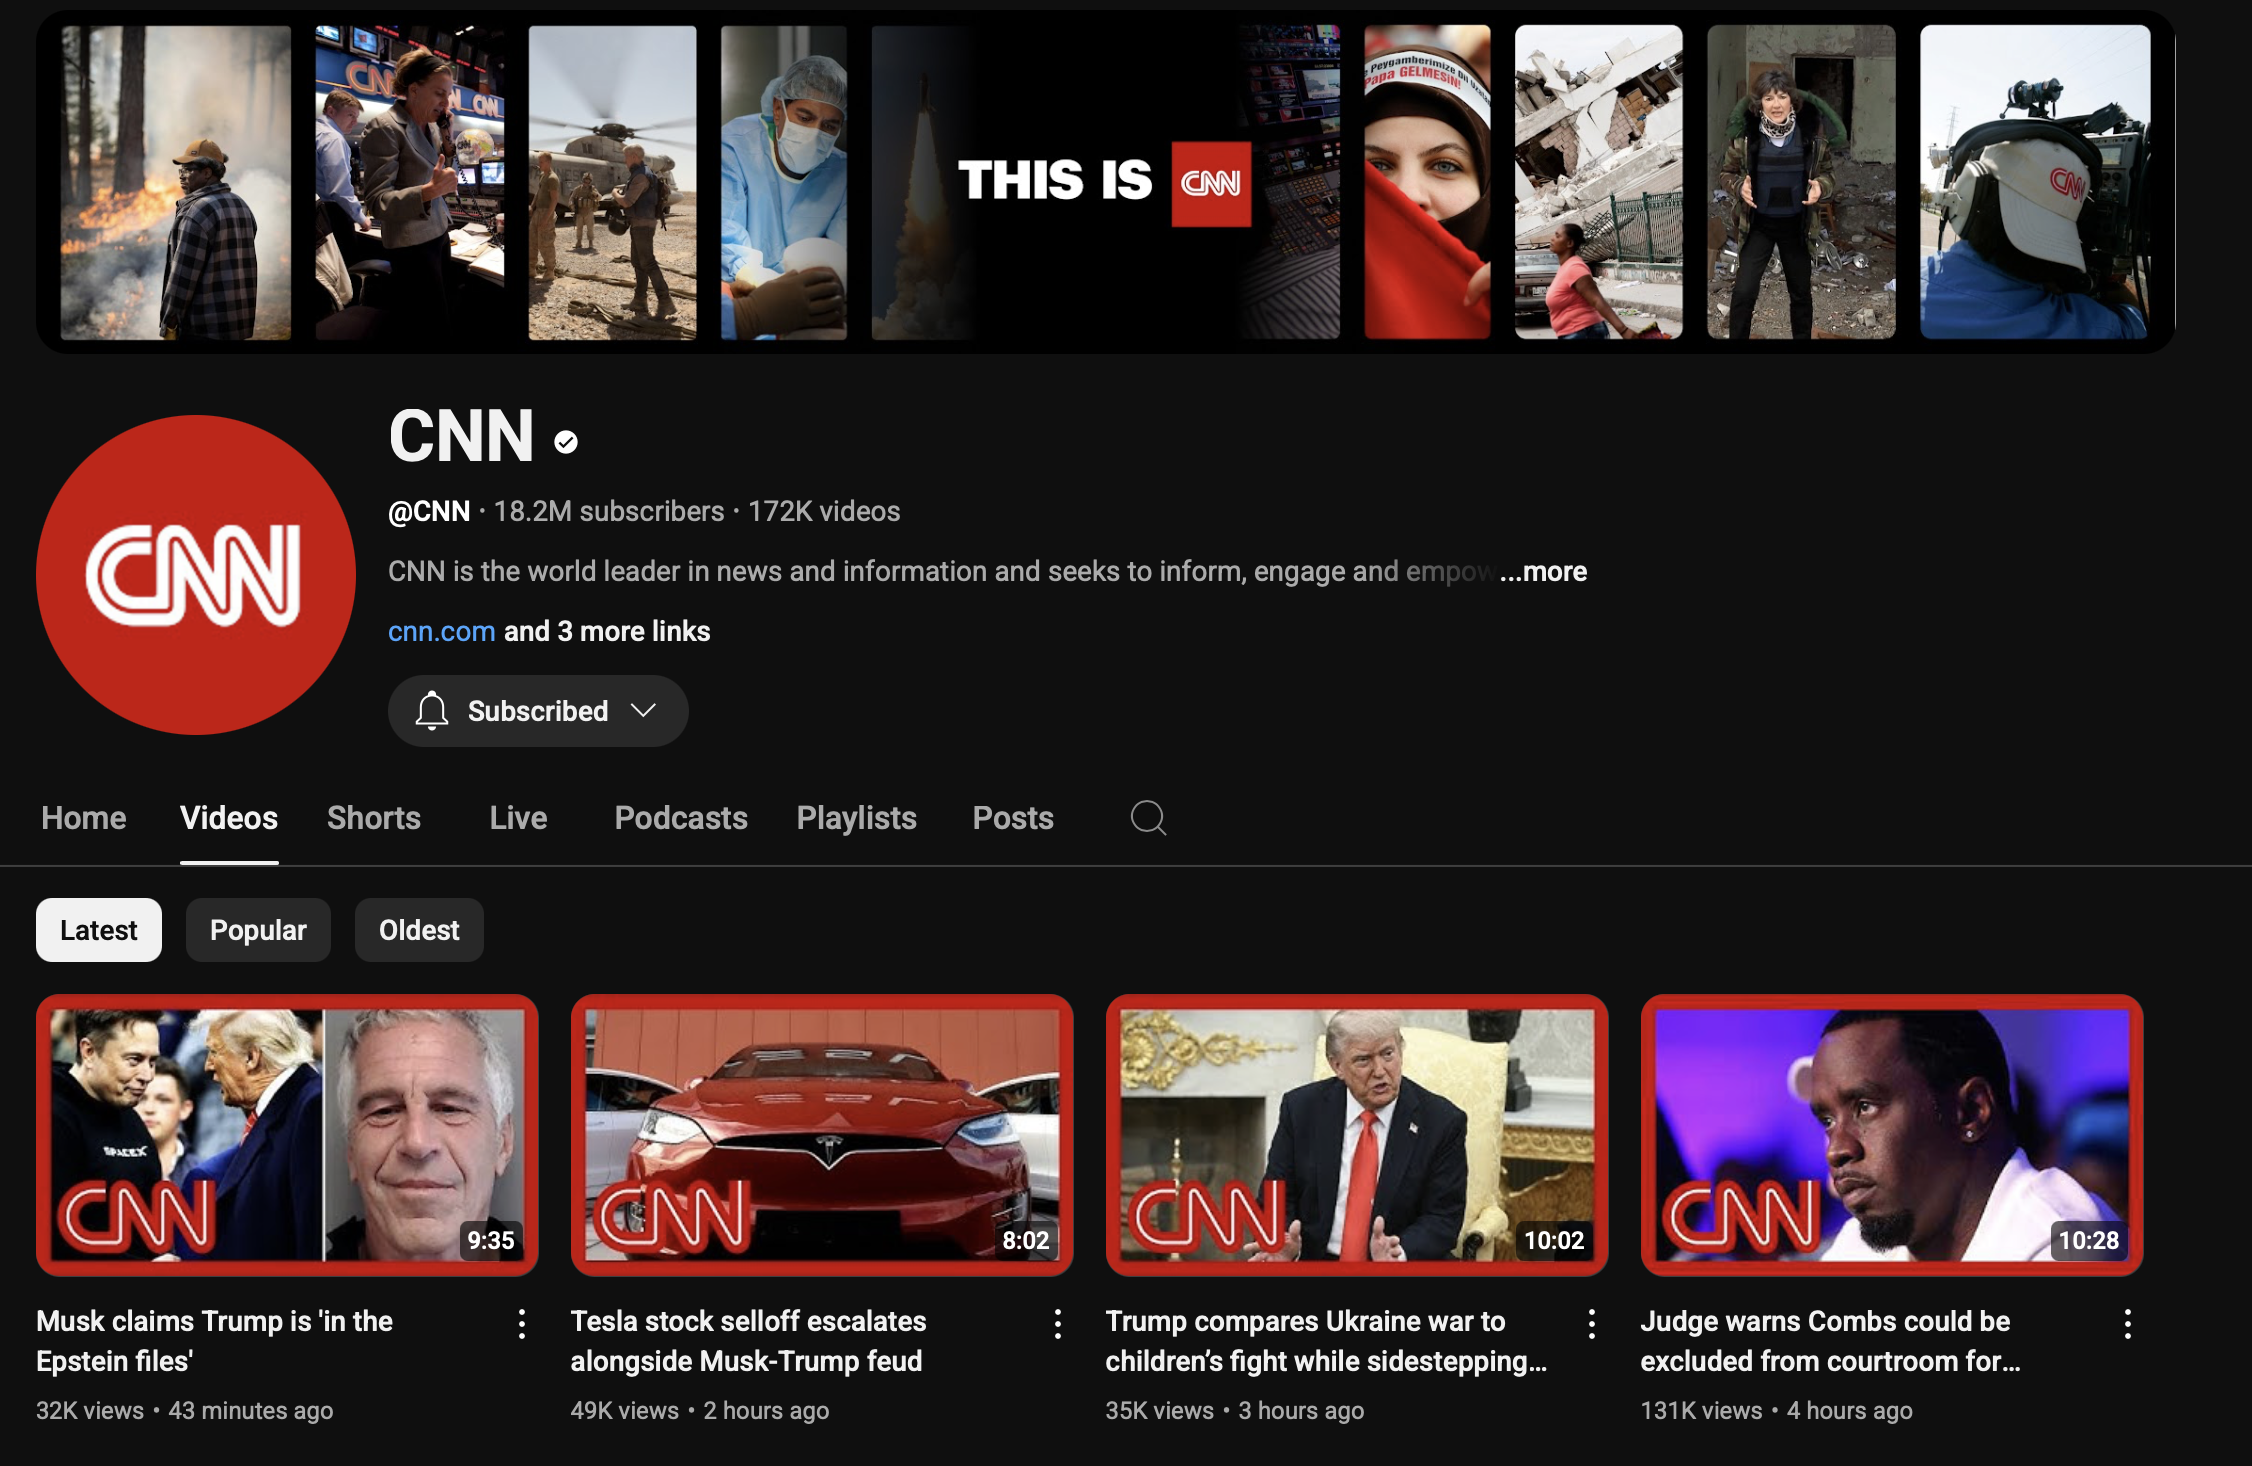The image size is (2252, 1466).
Task: Open 'Judge warns Combs' video title
Action: (1830, 1341)
